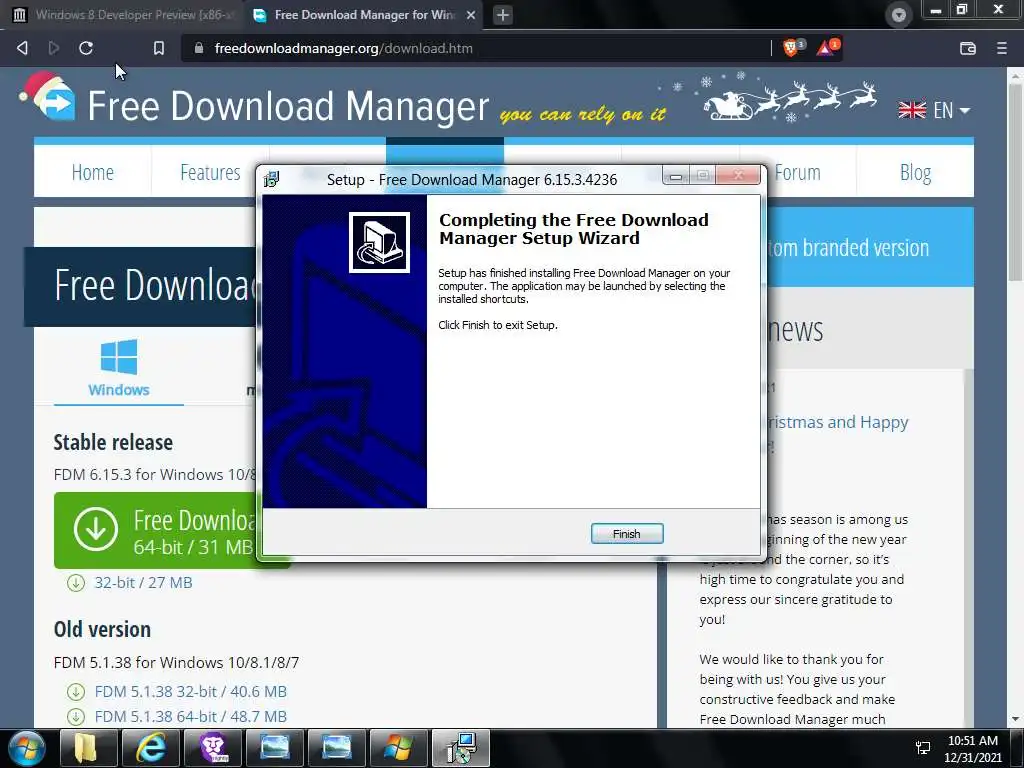Click the setup wizard title bar icon
The height and width of the screenshot is (768, 1024).
272,179
